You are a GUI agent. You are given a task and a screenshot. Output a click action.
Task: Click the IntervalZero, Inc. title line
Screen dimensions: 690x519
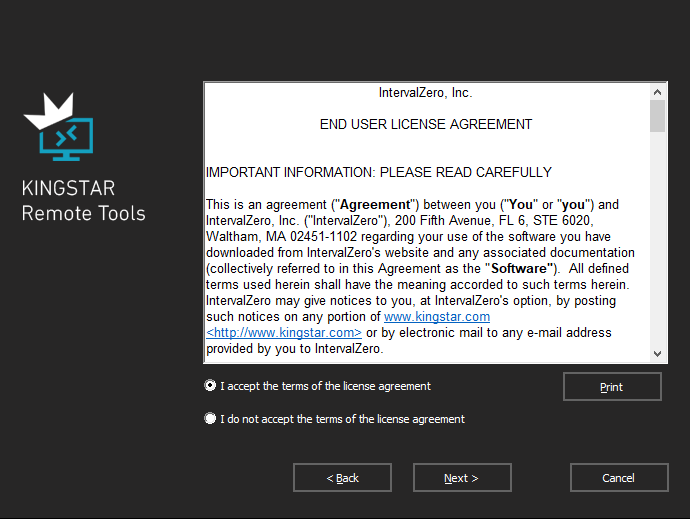426,92
